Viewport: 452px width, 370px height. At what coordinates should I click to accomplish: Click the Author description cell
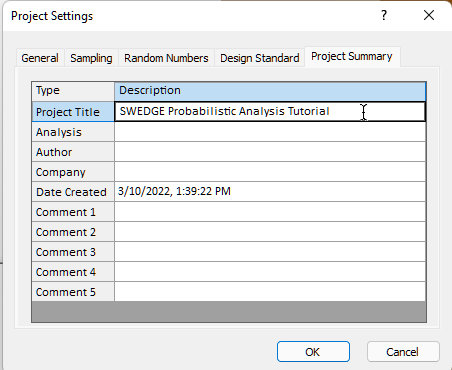tap(270, 152)
